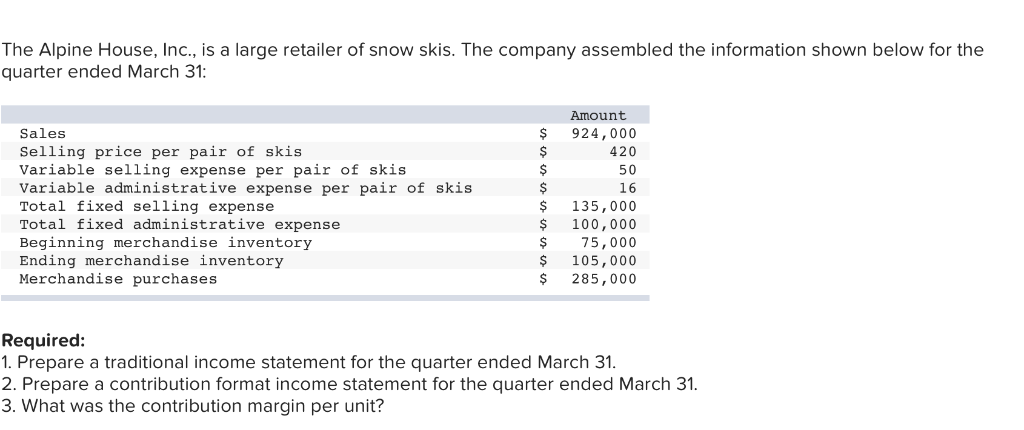Image resolution: width=1024 pixels, height=430 pixels.
Task: Select the merchandise purchases amount 285,000
Action: click(603, 278)
